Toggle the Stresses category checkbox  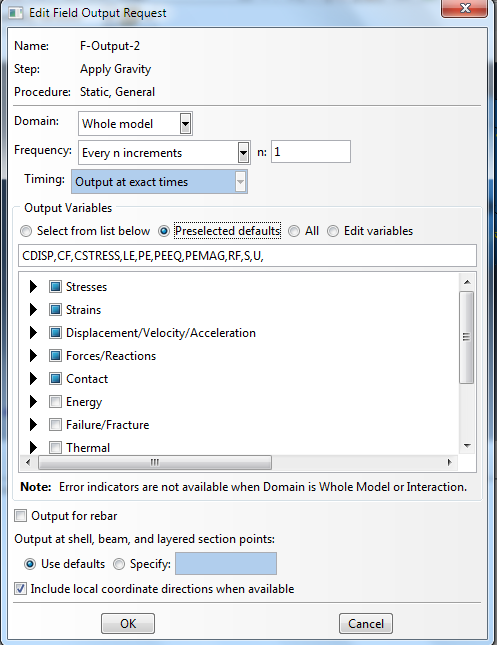click(55, 287)
